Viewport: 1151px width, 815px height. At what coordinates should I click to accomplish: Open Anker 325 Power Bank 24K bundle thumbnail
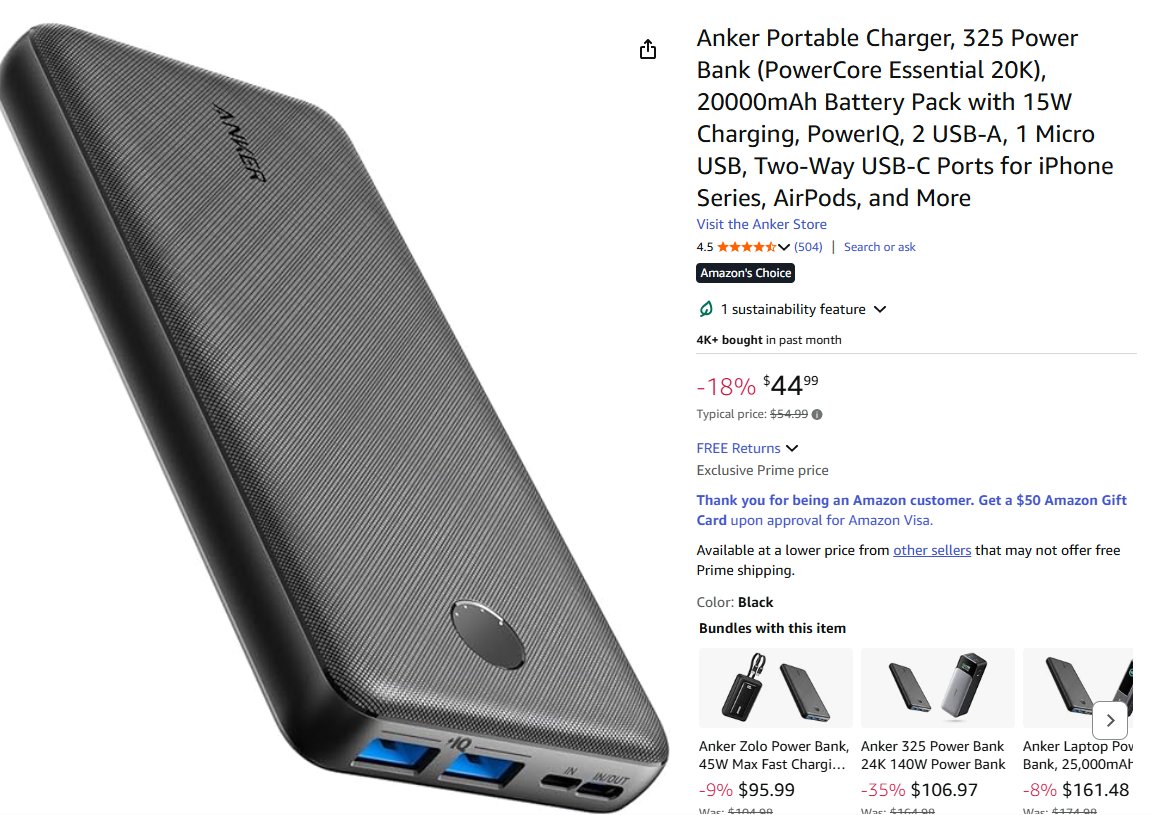937,687
